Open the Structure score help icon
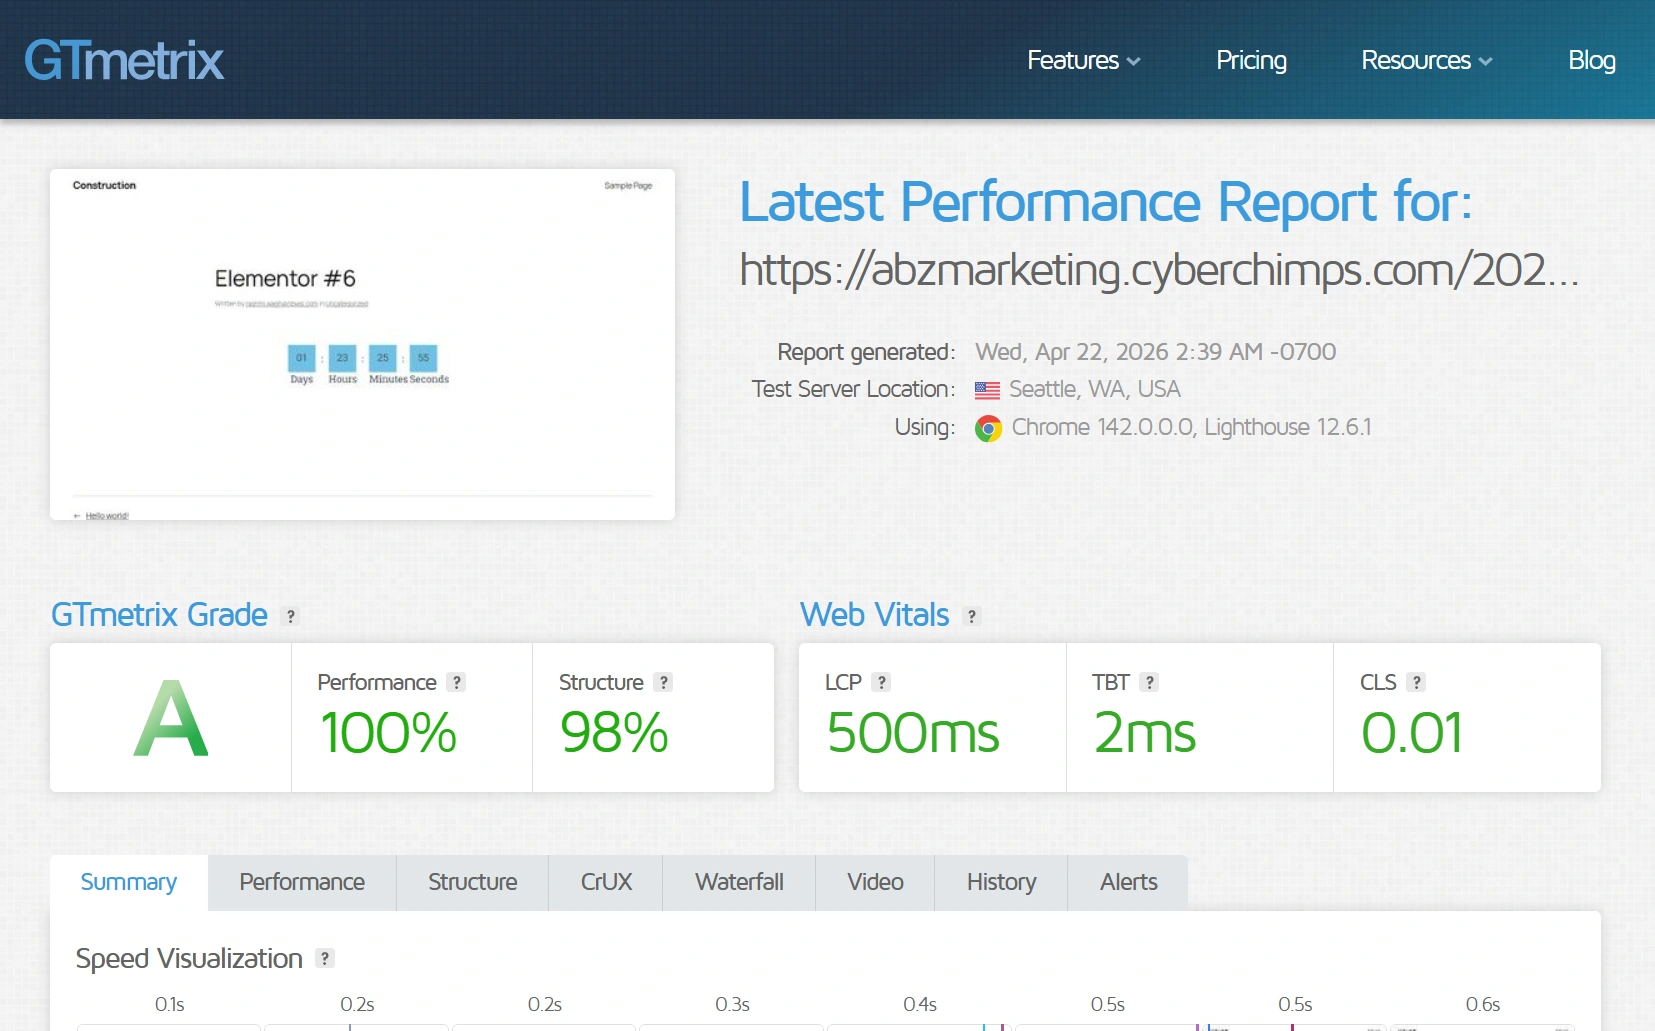1655x1031 pixels. pyautogui.click(x=663, y=682)
